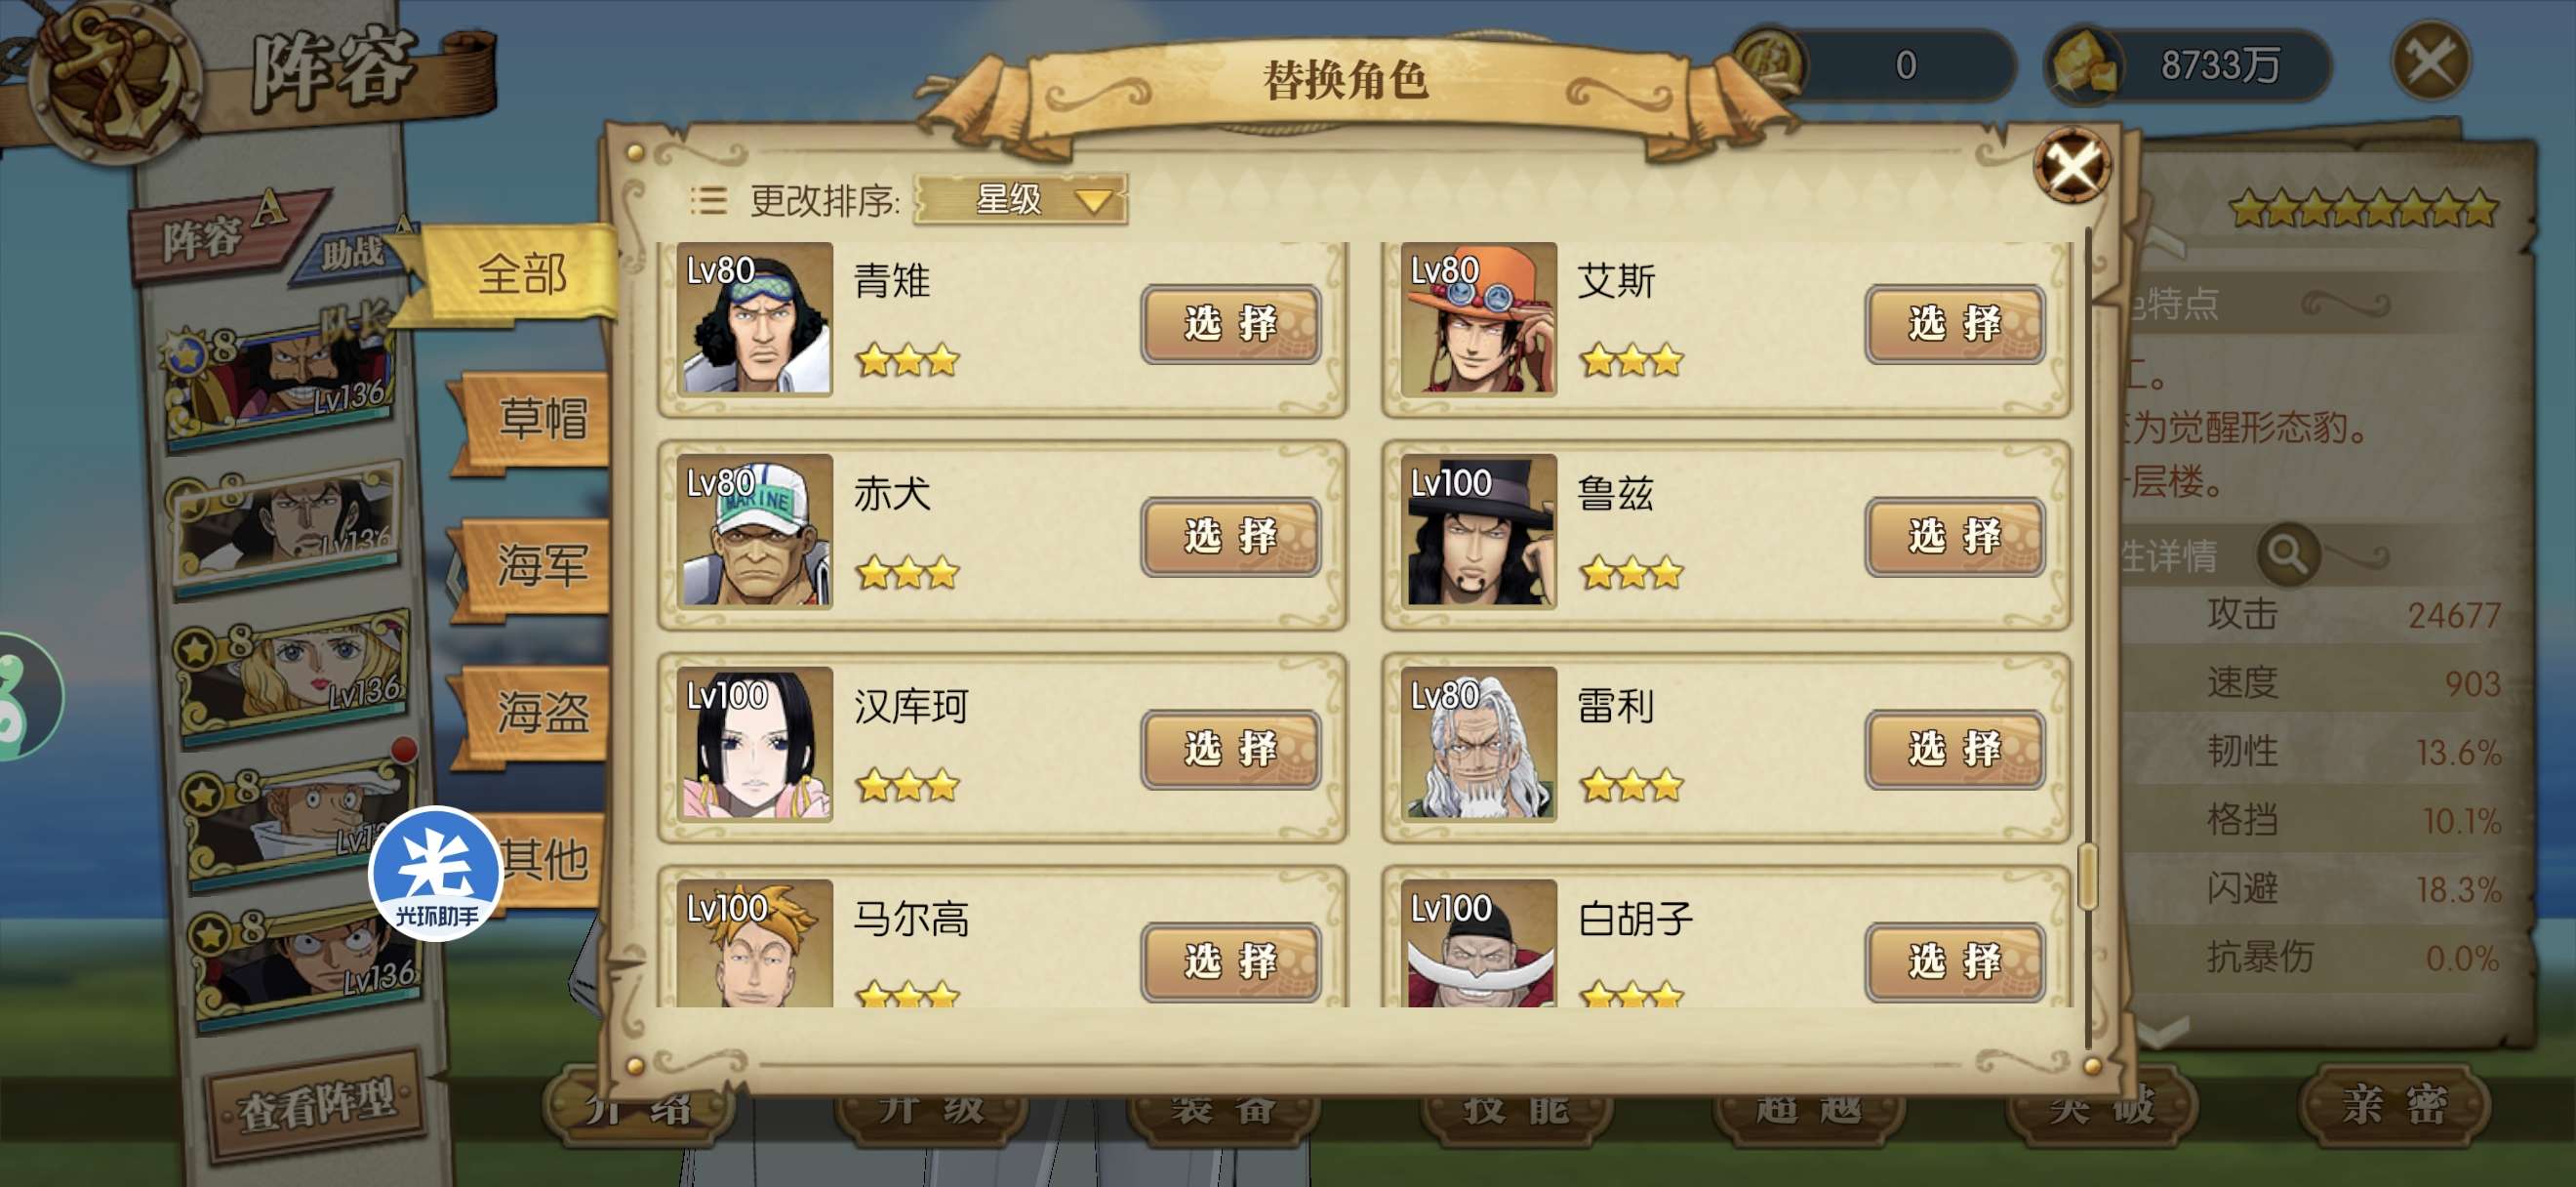
Task: Open the 星级 sort order dropdown
Action: pos(1021,199)
